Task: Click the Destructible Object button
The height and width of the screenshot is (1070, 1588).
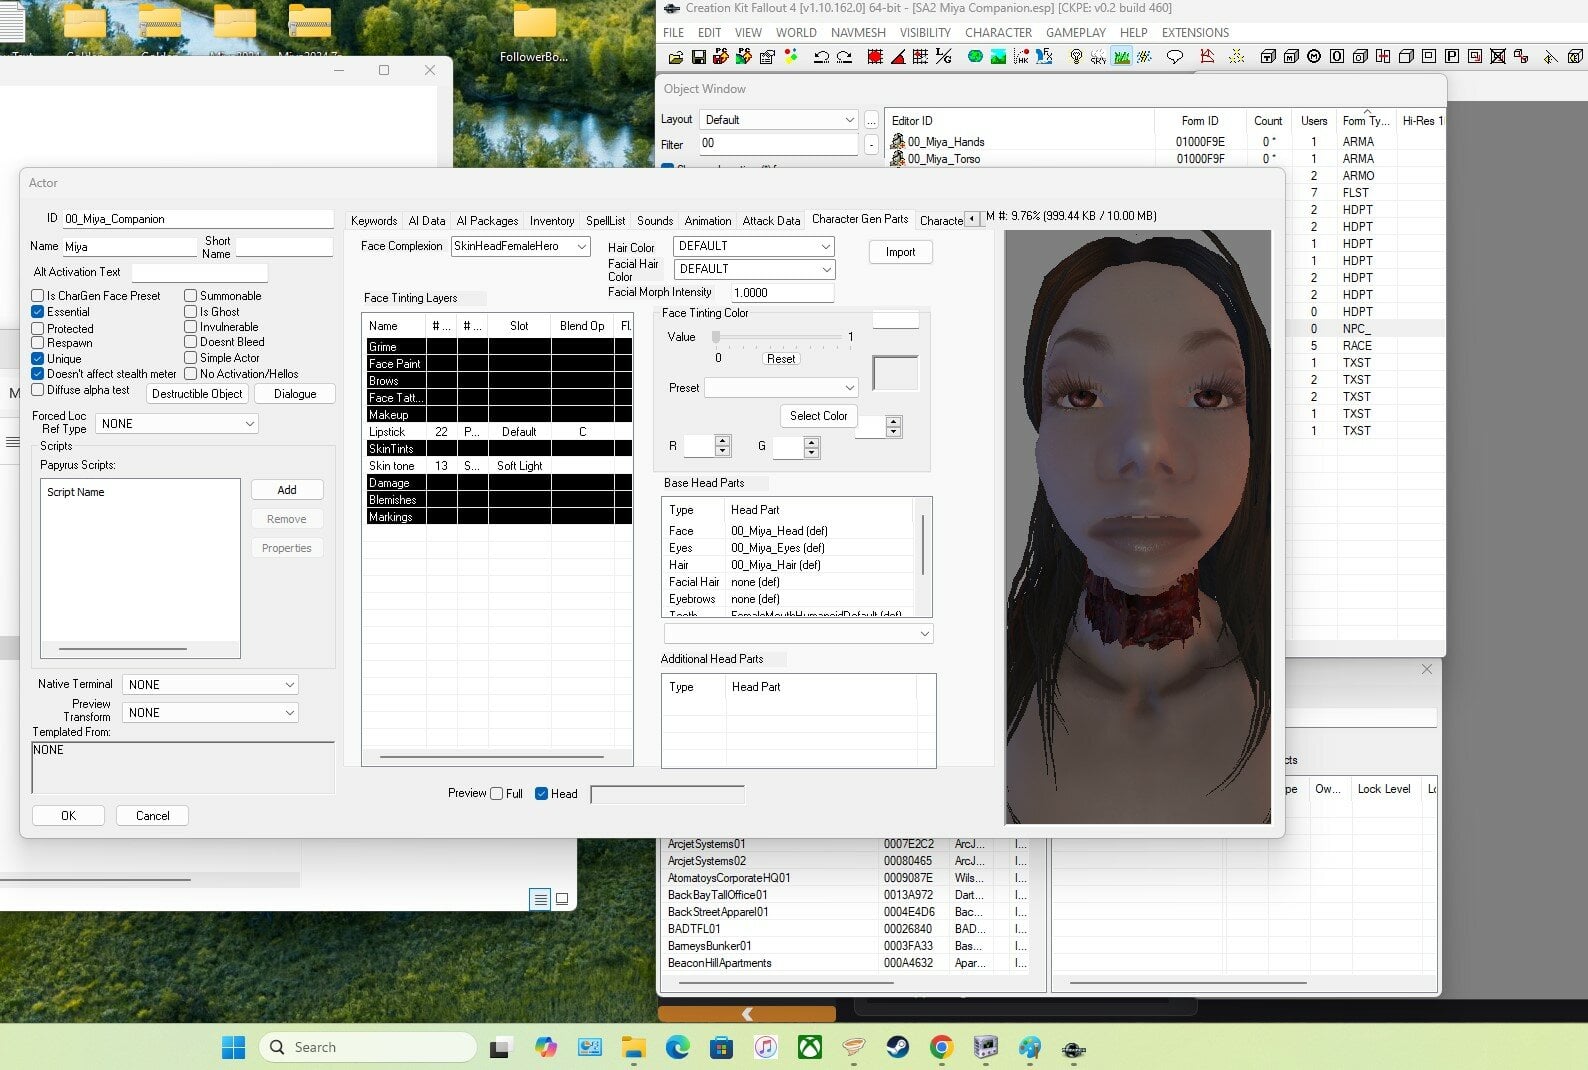Action: tap(197, 394)
